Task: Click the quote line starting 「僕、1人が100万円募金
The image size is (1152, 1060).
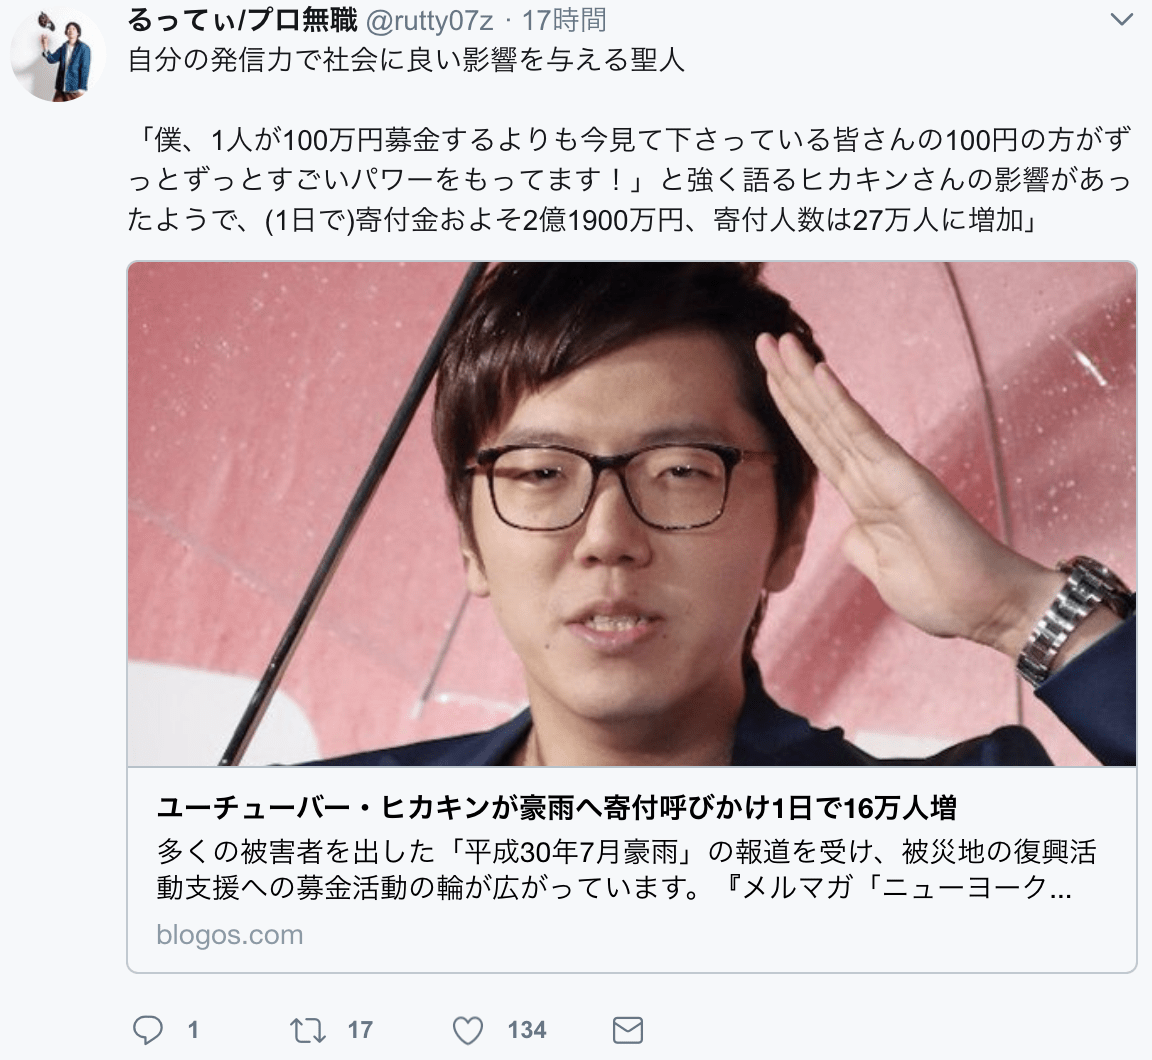Action: click(x=630, y=140)
